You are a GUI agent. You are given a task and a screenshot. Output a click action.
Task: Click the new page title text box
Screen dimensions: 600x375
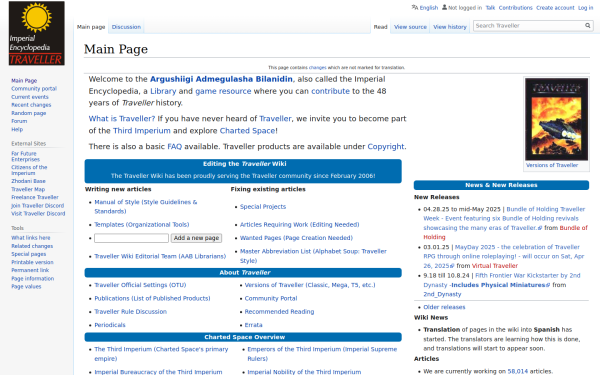[x=131, y=238]
